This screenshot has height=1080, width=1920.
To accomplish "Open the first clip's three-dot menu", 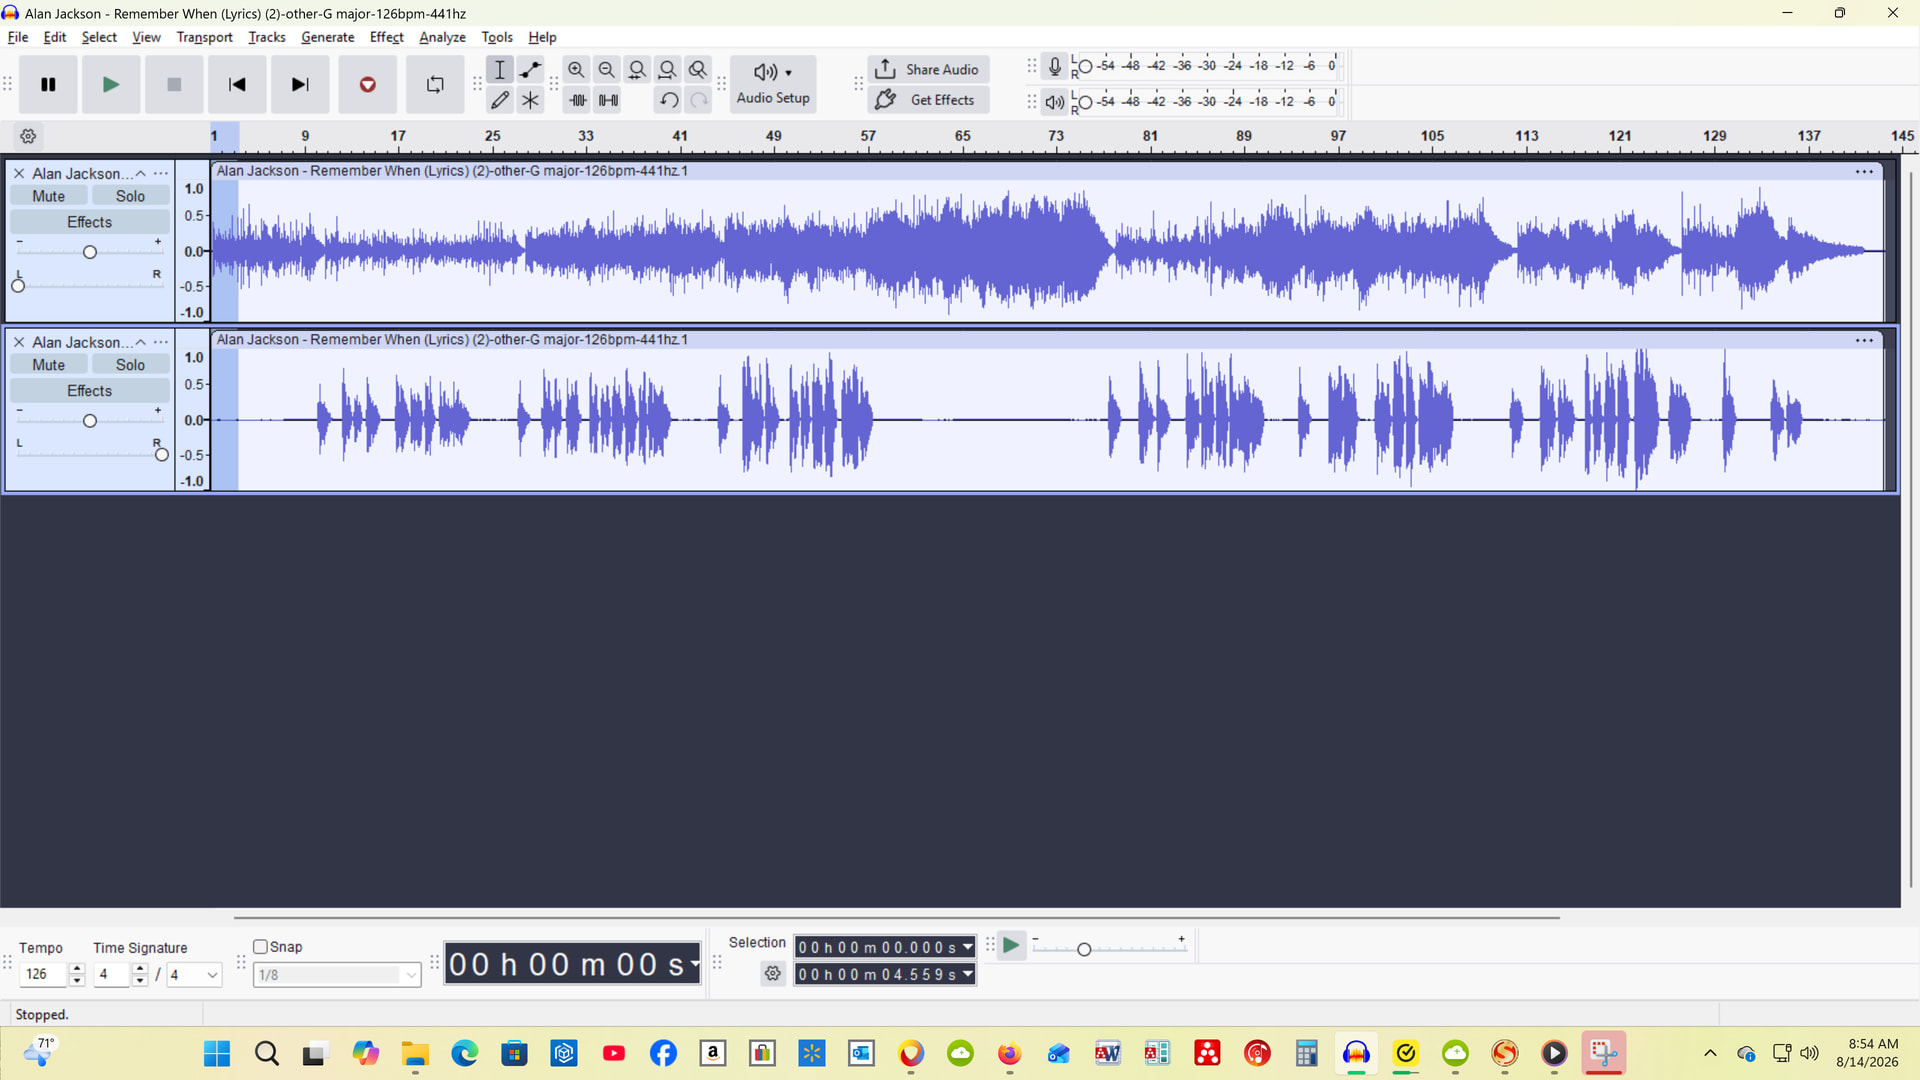I will click(x=1864, y=172).
